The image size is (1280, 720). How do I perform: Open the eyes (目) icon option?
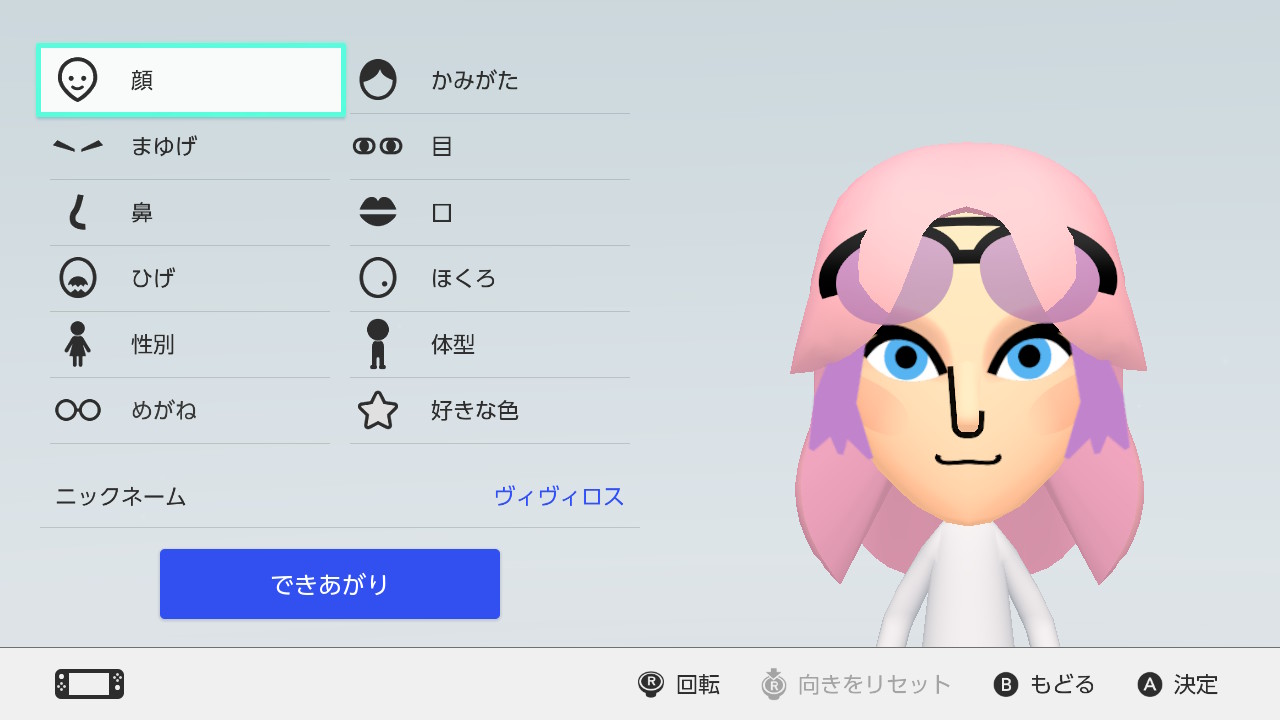tap(378, 146)
